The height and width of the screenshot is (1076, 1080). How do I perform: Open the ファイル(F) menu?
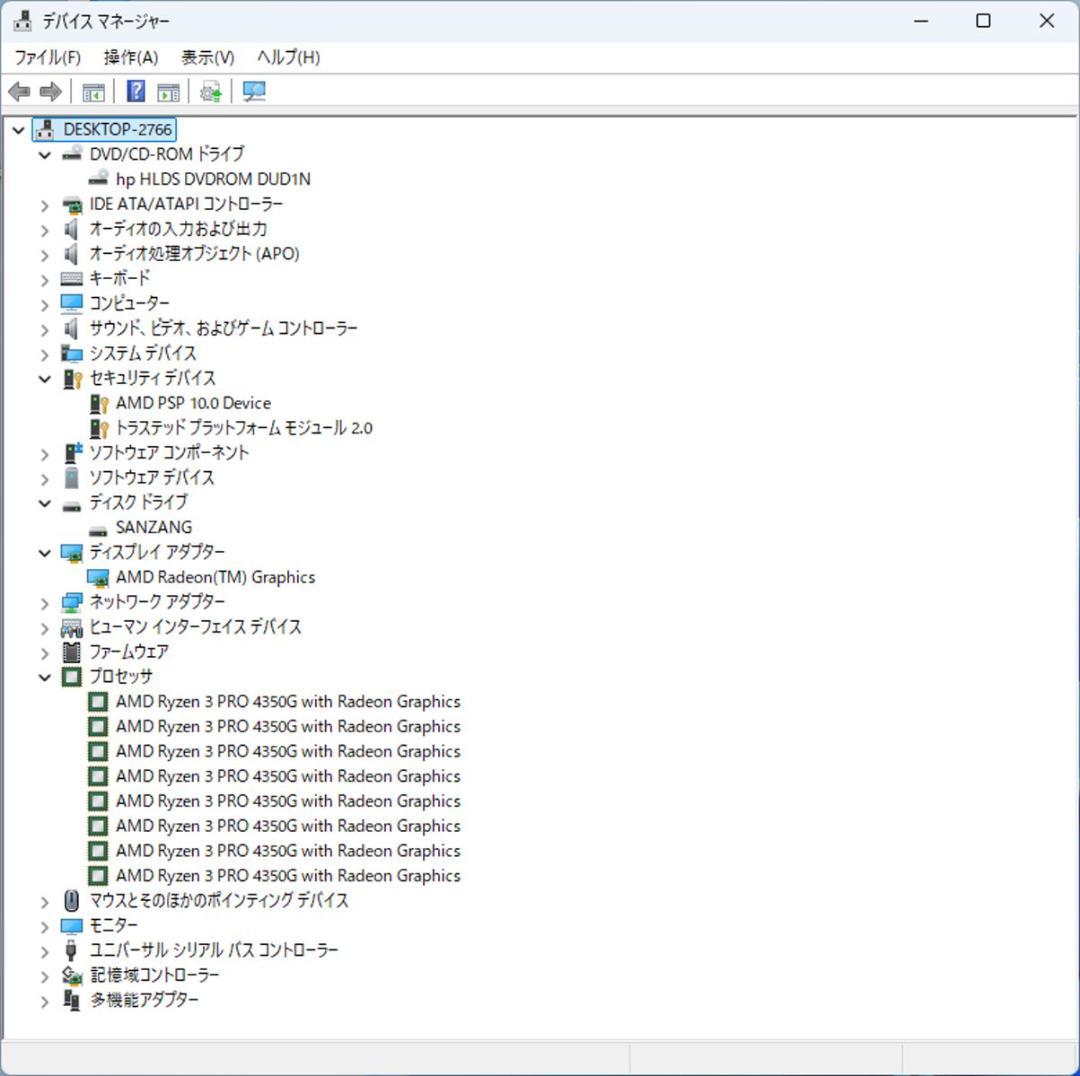click(x=47, y=57)
